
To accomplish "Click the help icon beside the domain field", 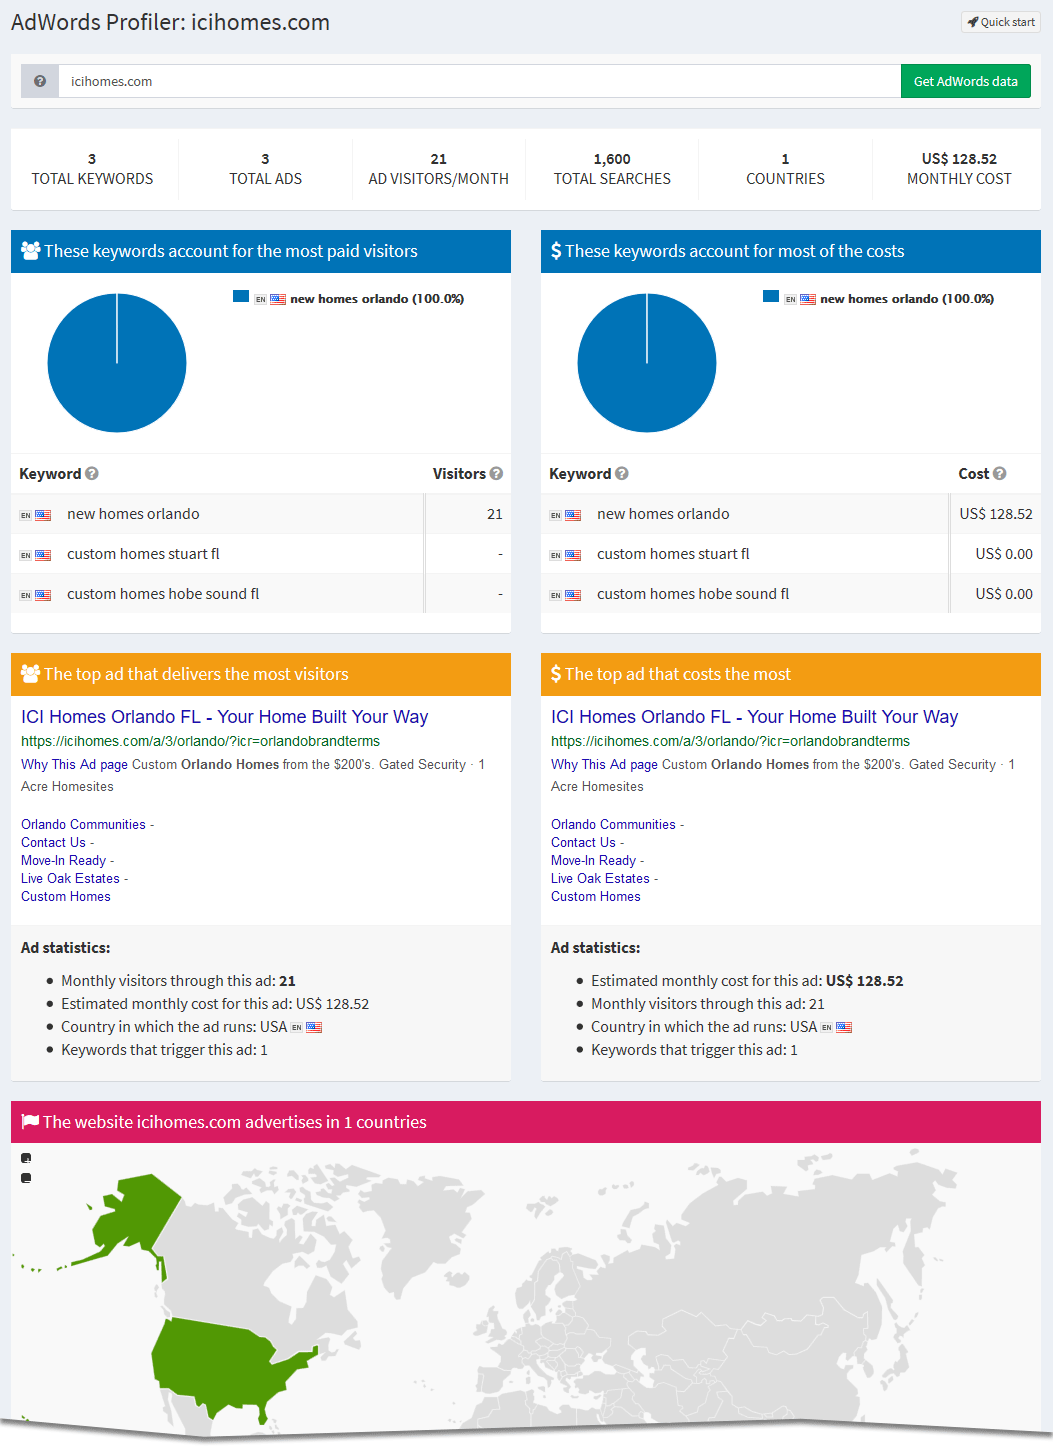I will click(x=40, y=82).
